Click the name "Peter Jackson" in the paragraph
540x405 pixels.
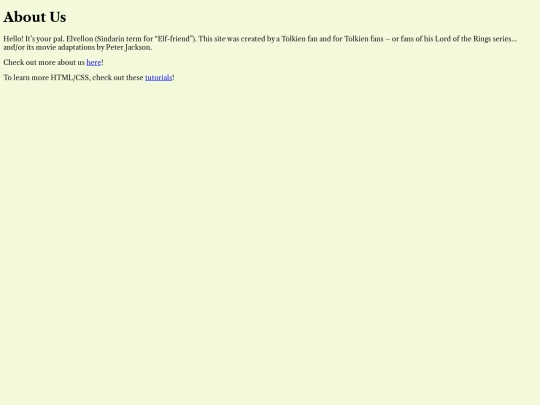coord(128,48)
